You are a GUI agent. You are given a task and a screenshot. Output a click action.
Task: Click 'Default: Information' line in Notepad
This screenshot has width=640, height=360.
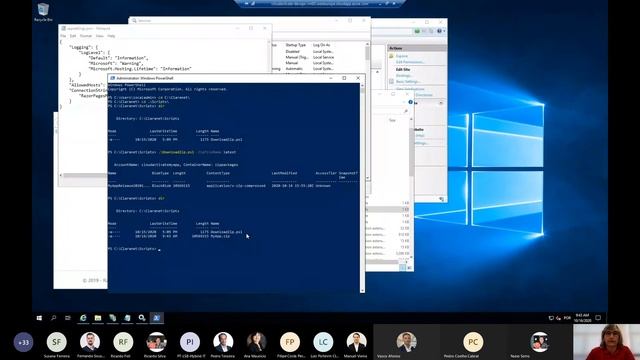tap(118, 58)
